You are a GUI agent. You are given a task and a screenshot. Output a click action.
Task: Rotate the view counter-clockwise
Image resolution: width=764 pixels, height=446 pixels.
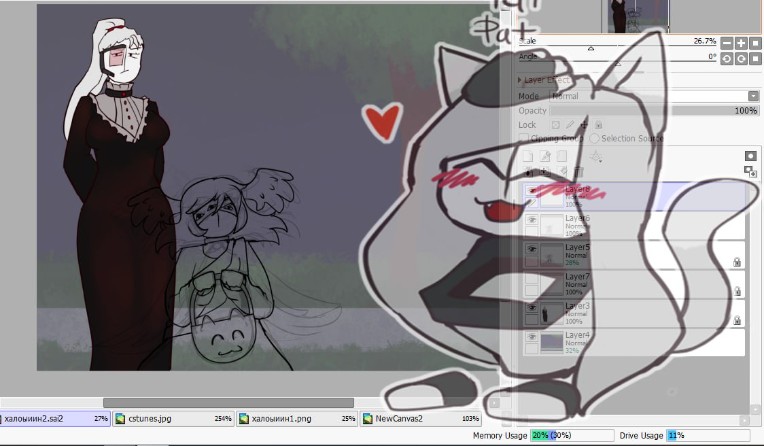coord(726,58)
